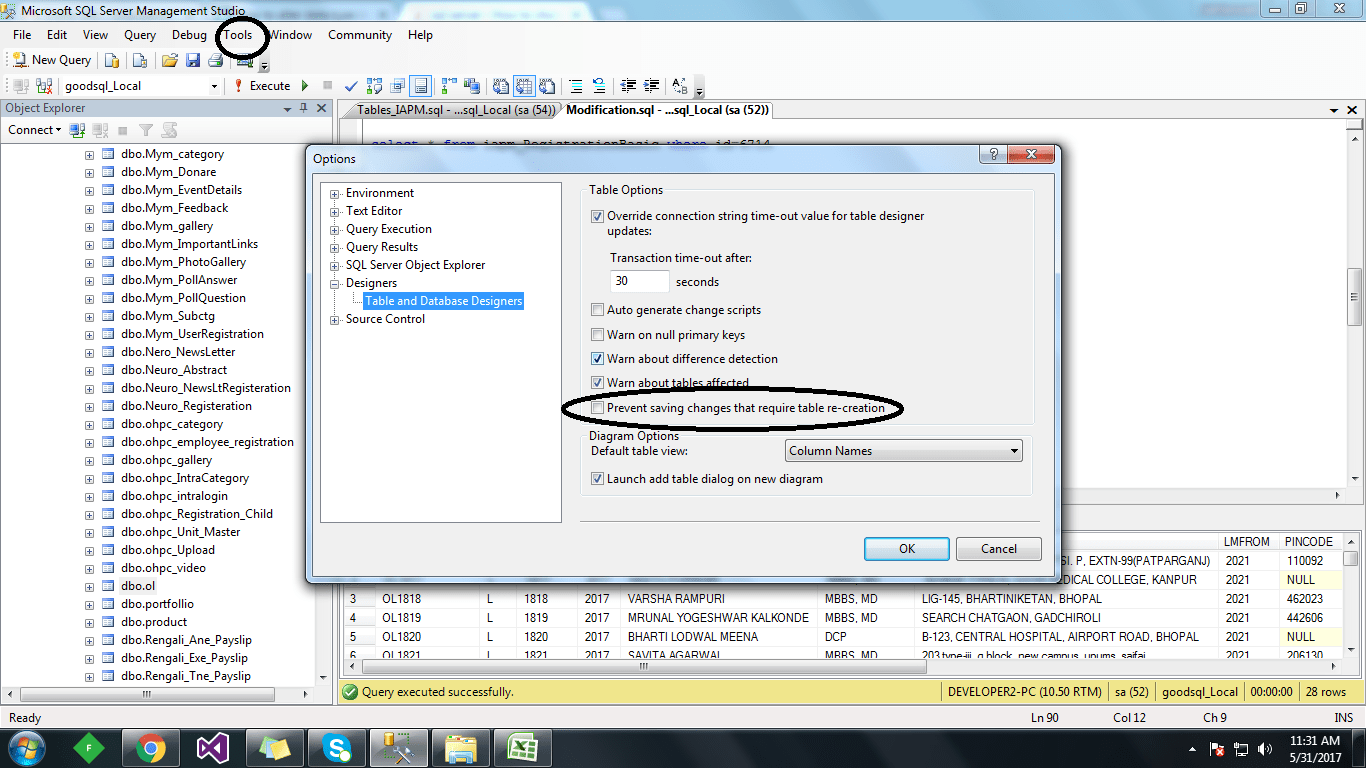Image resolution: width=1366 pixels, height=768 pixels.
Task: Click the Uncomment selected lines icon
Action: [598, 86]
